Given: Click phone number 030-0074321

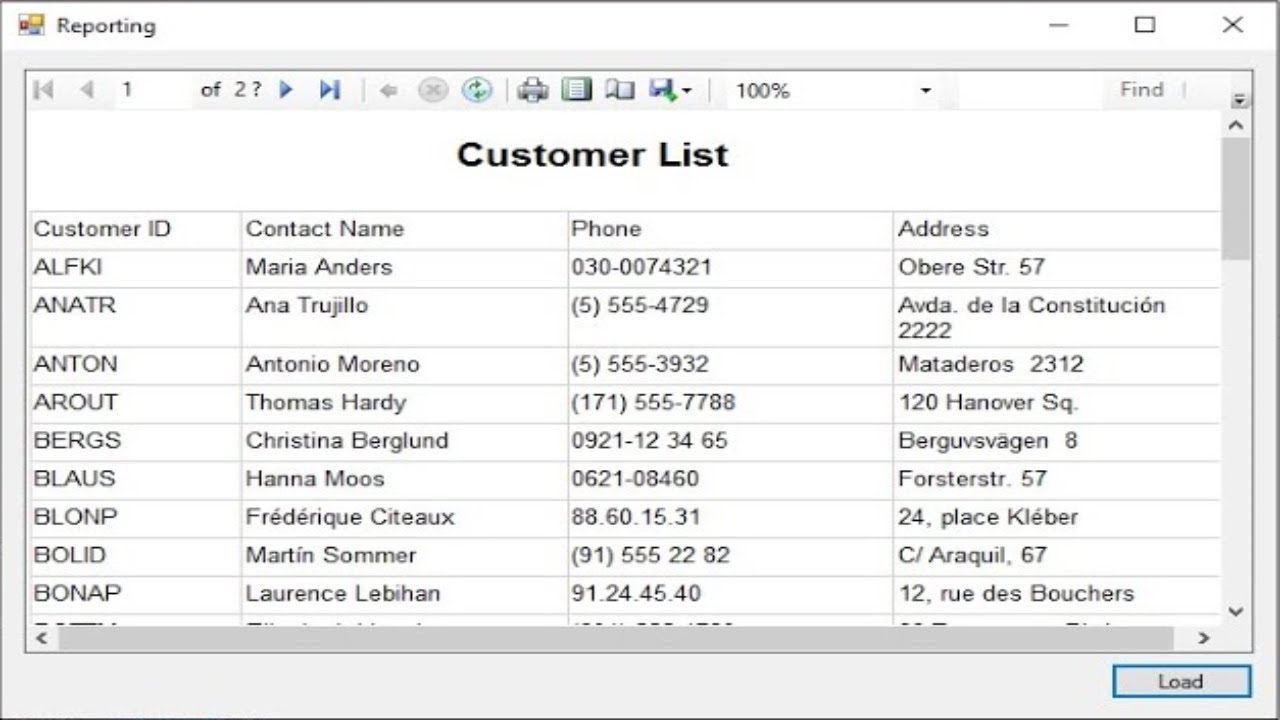Looking at the screenshot, I should (642, 268).
